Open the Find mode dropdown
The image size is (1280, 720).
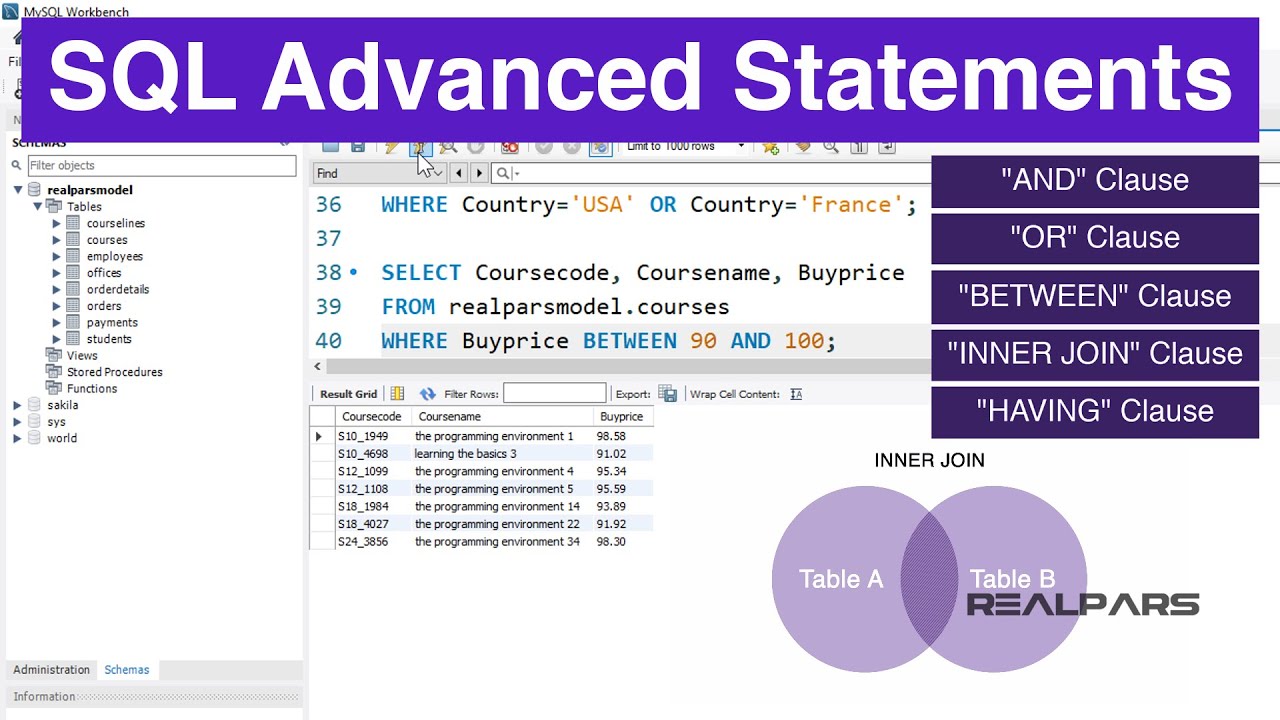[x=379, y=173]
